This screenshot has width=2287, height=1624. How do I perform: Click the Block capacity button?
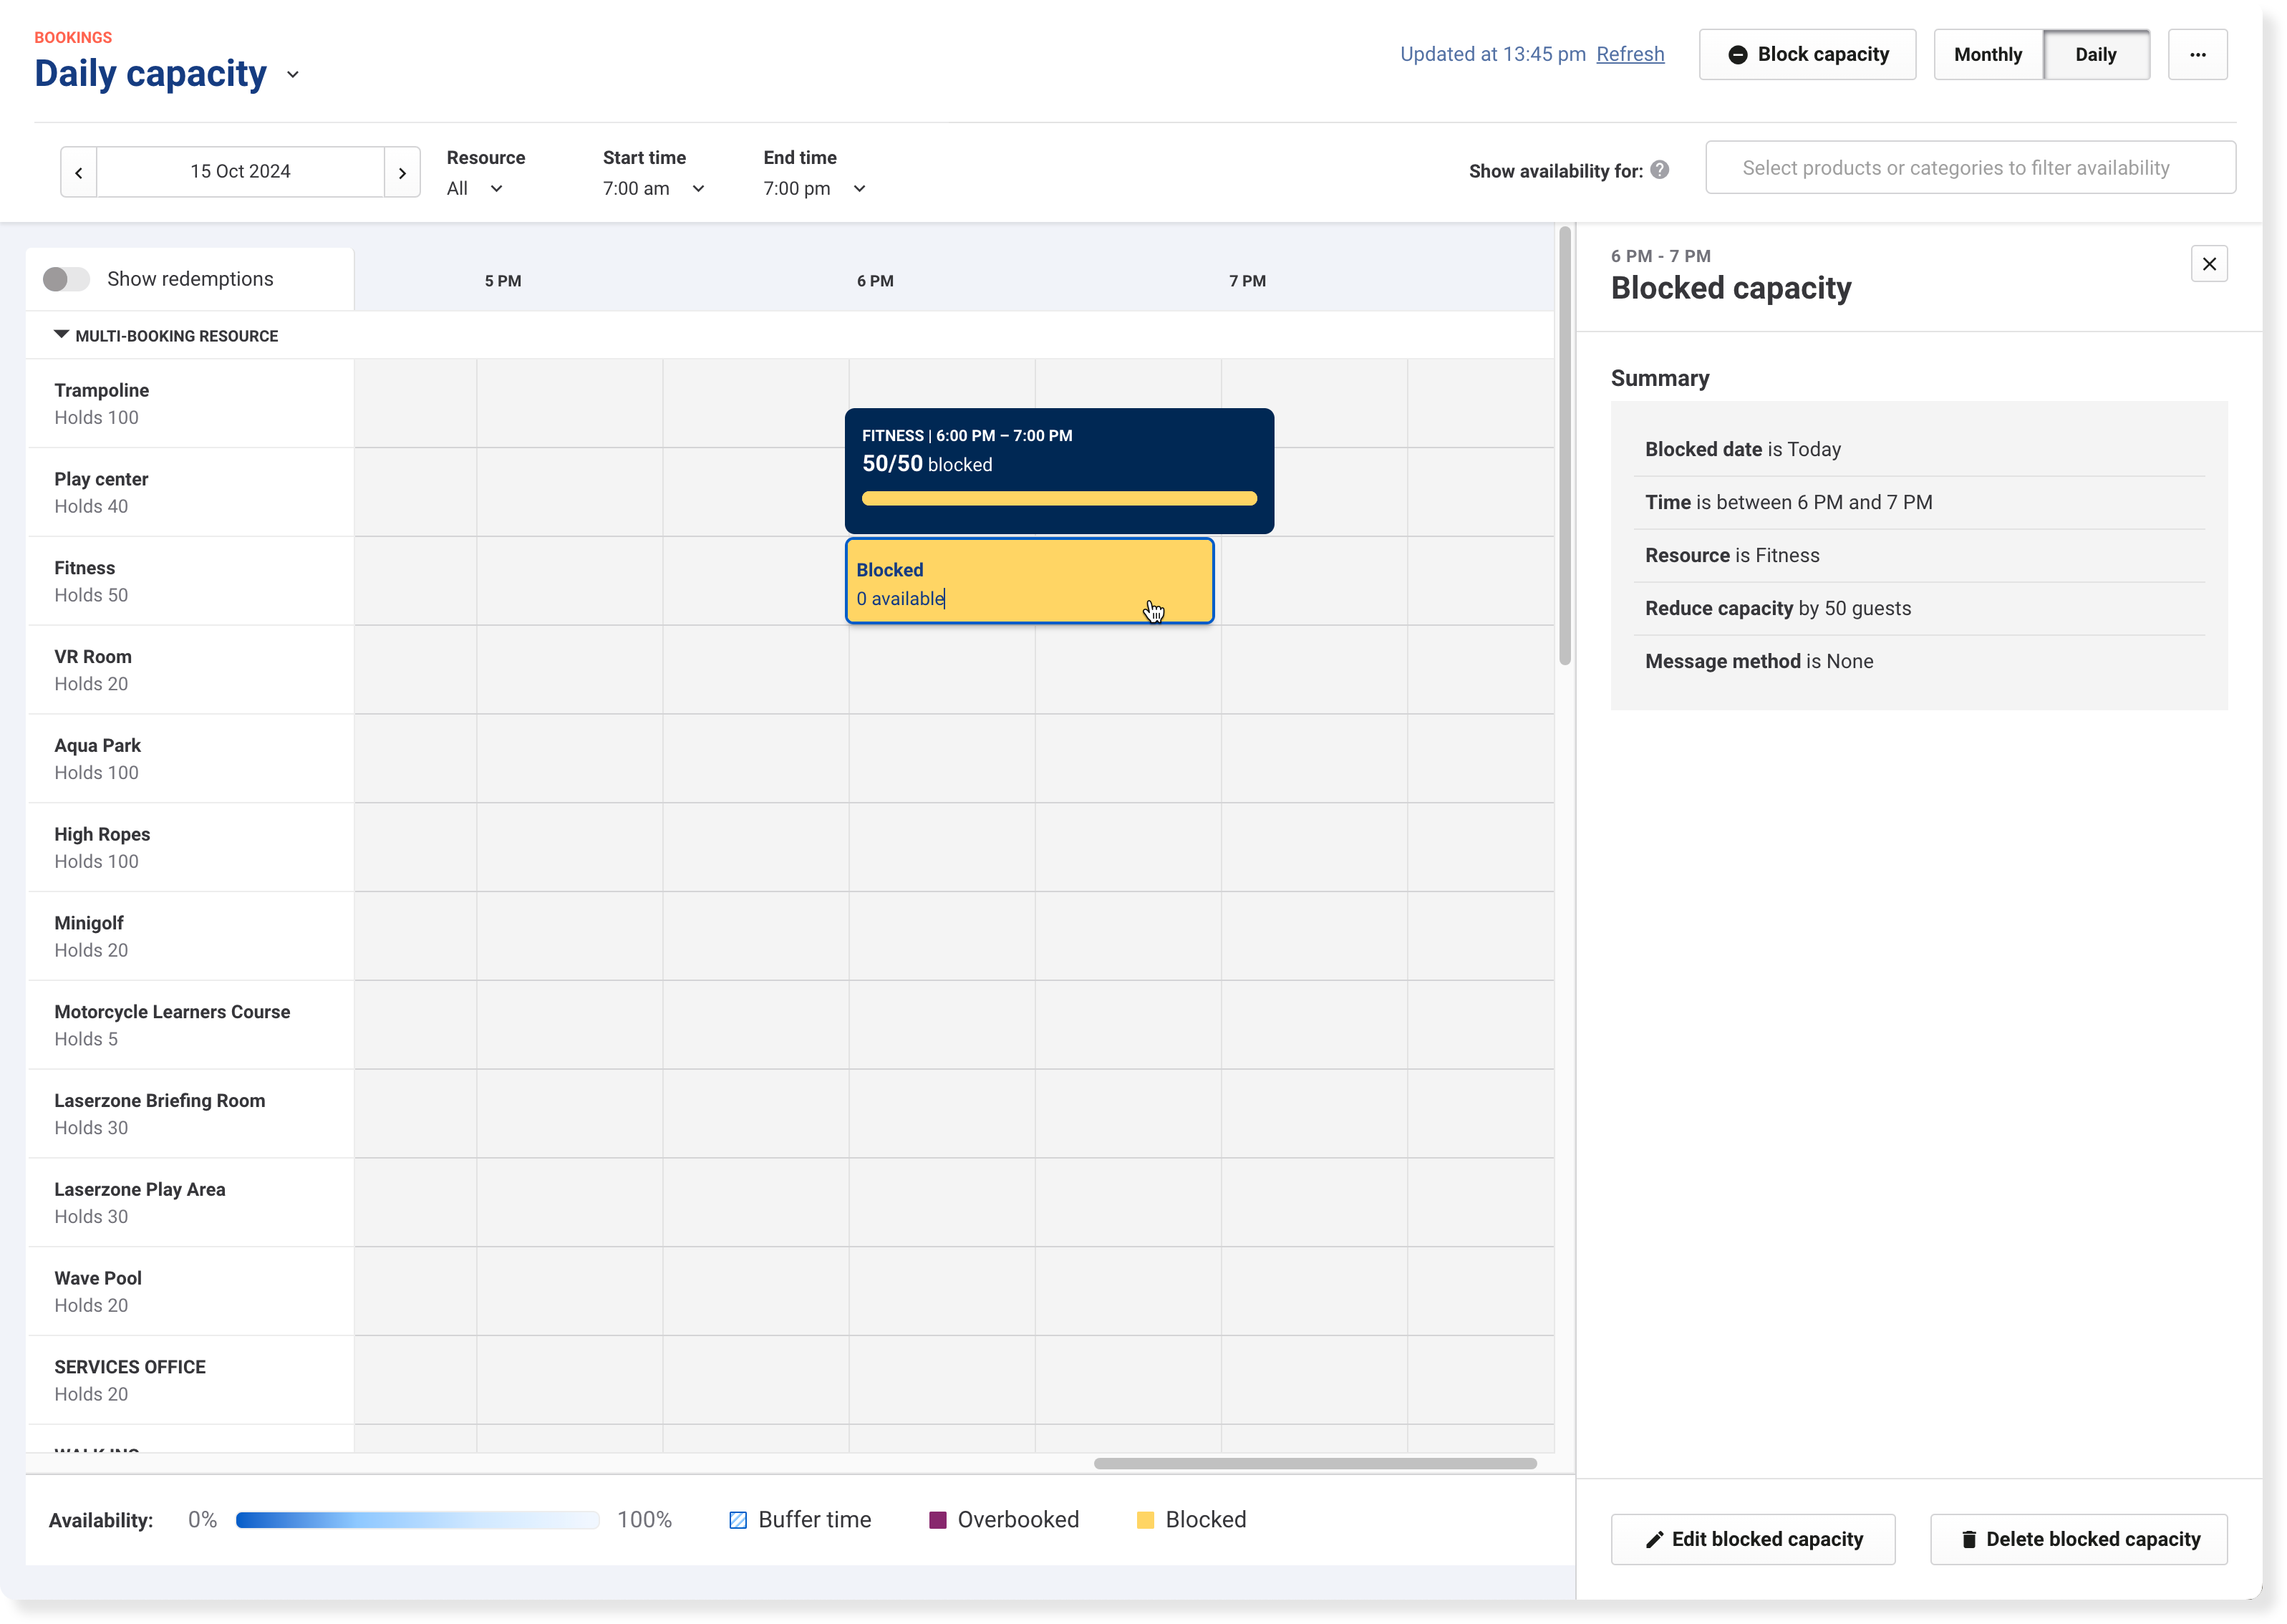(1807, 55)
